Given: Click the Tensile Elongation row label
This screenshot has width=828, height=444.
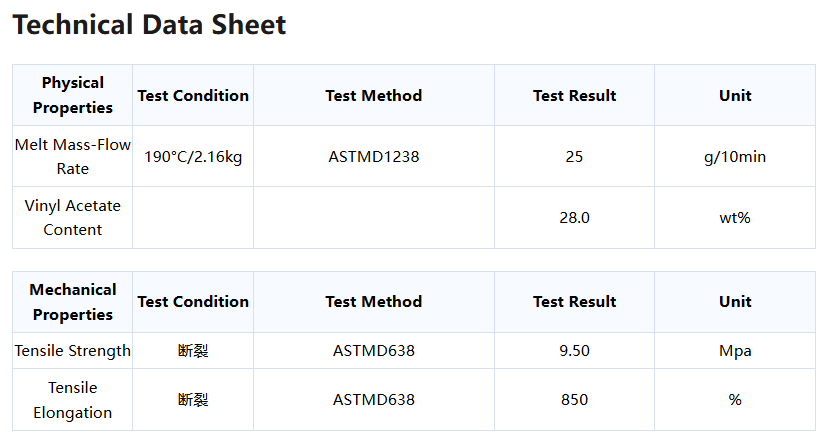Looking at the screenshot, I should coord(72,400).
